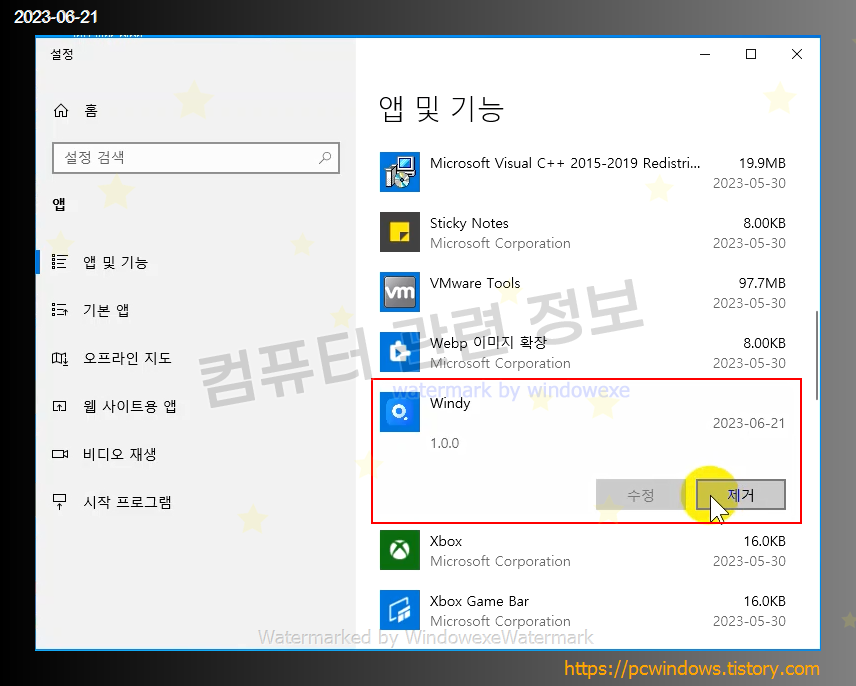
Task: Click Windy version 1.0.0 text
Action: point(444,443)
